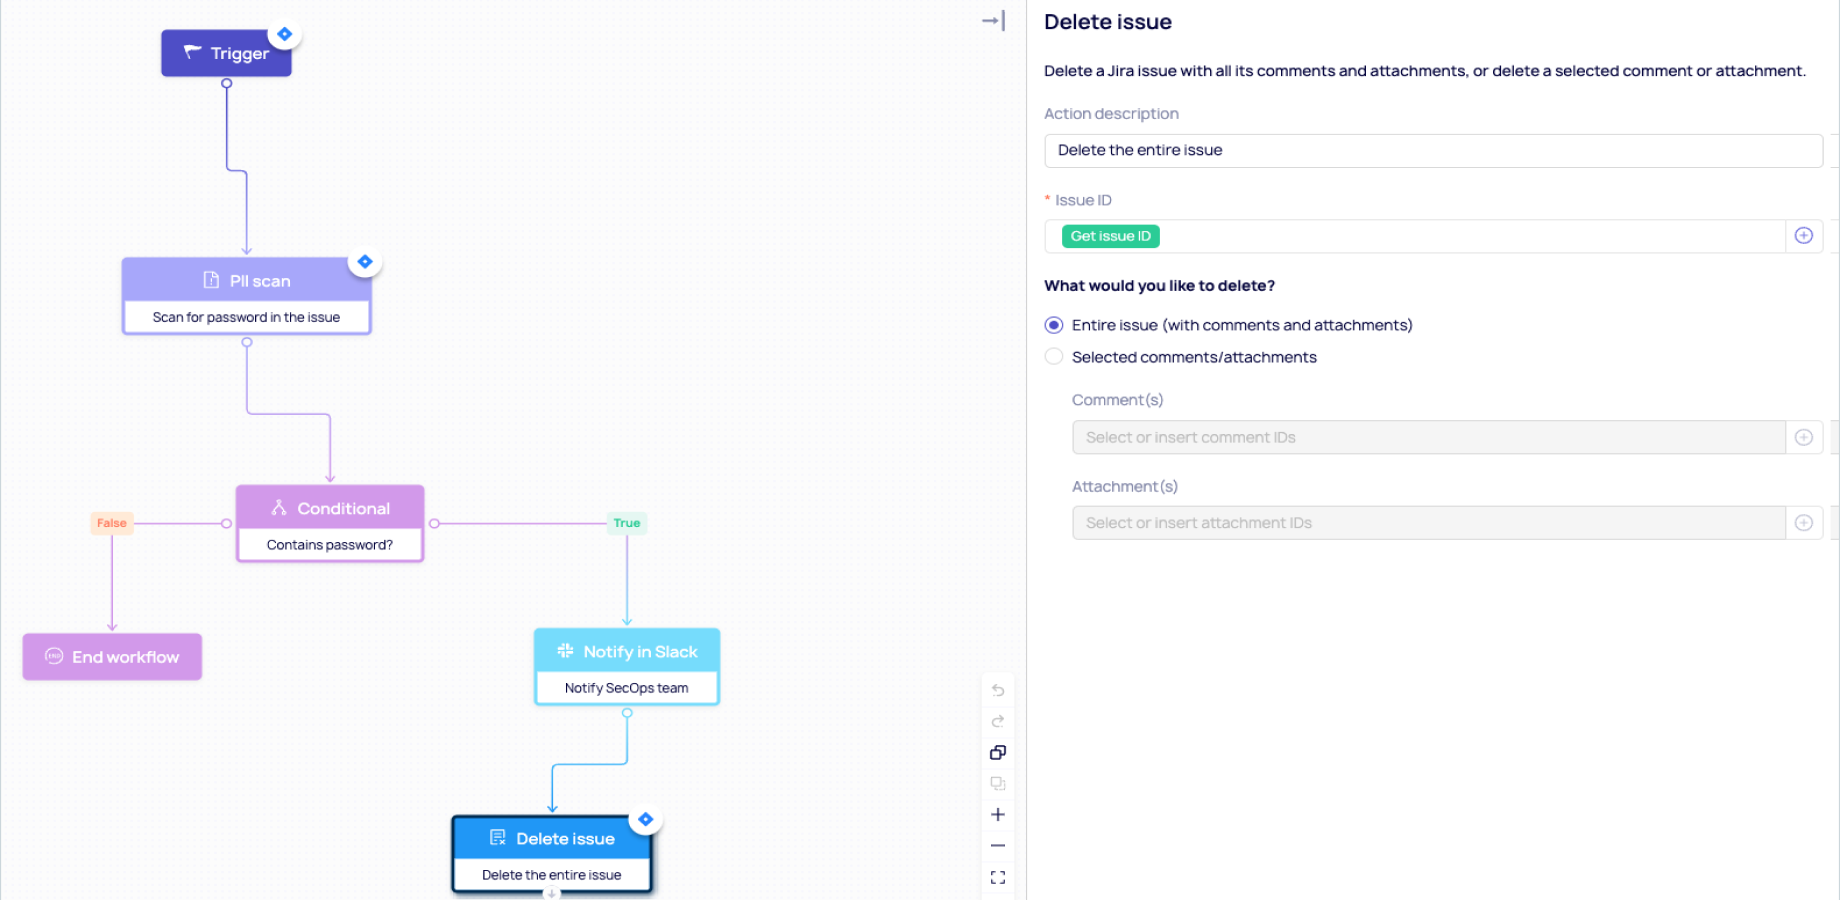The width and height of the screenshot is (1840, 900).
Task: Click the Get issue ID green tag
Action: point(1110,236)
